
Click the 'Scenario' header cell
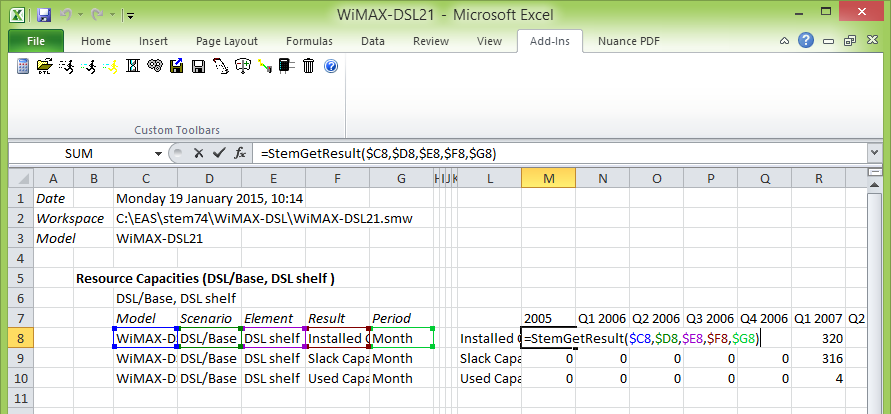tap(209, 319)
